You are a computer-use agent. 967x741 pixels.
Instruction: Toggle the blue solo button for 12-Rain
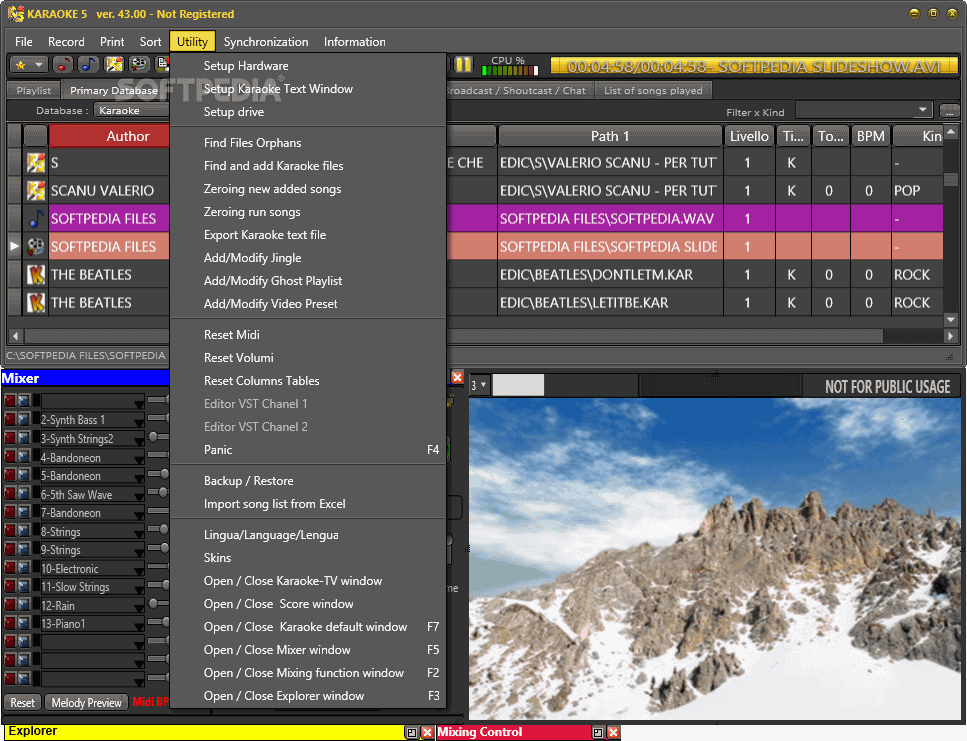point(23,604)
